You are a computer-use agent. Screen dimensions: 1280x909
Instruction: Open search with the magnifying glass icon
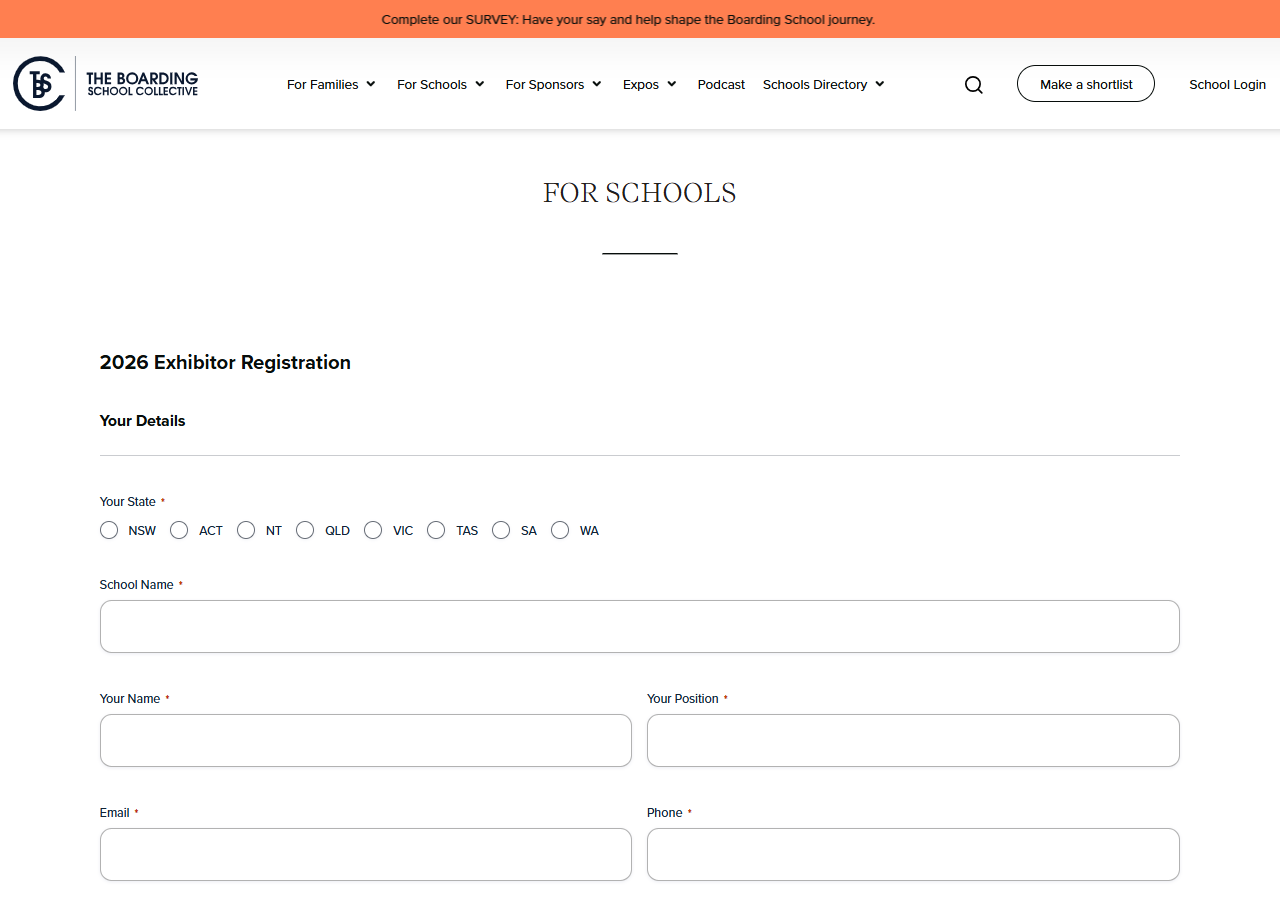tap(973, 84)
